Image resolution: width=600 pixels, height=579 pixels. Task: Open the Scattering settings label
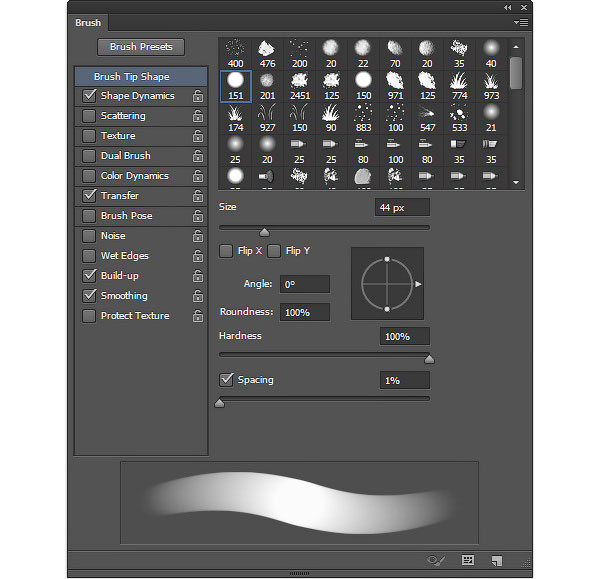tap(123, 116)
